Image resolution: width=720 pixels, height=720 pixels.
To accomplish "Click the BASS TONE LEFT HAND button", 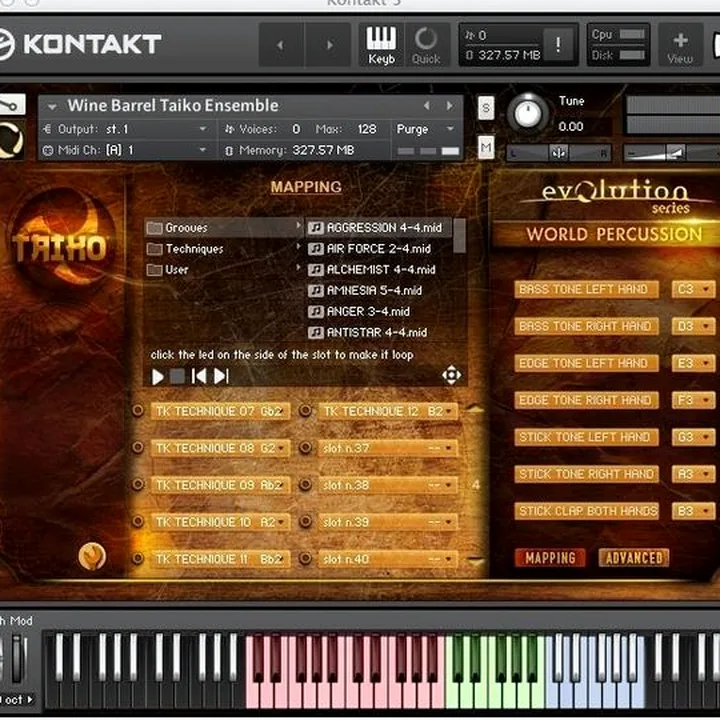I will click(586, 289).
